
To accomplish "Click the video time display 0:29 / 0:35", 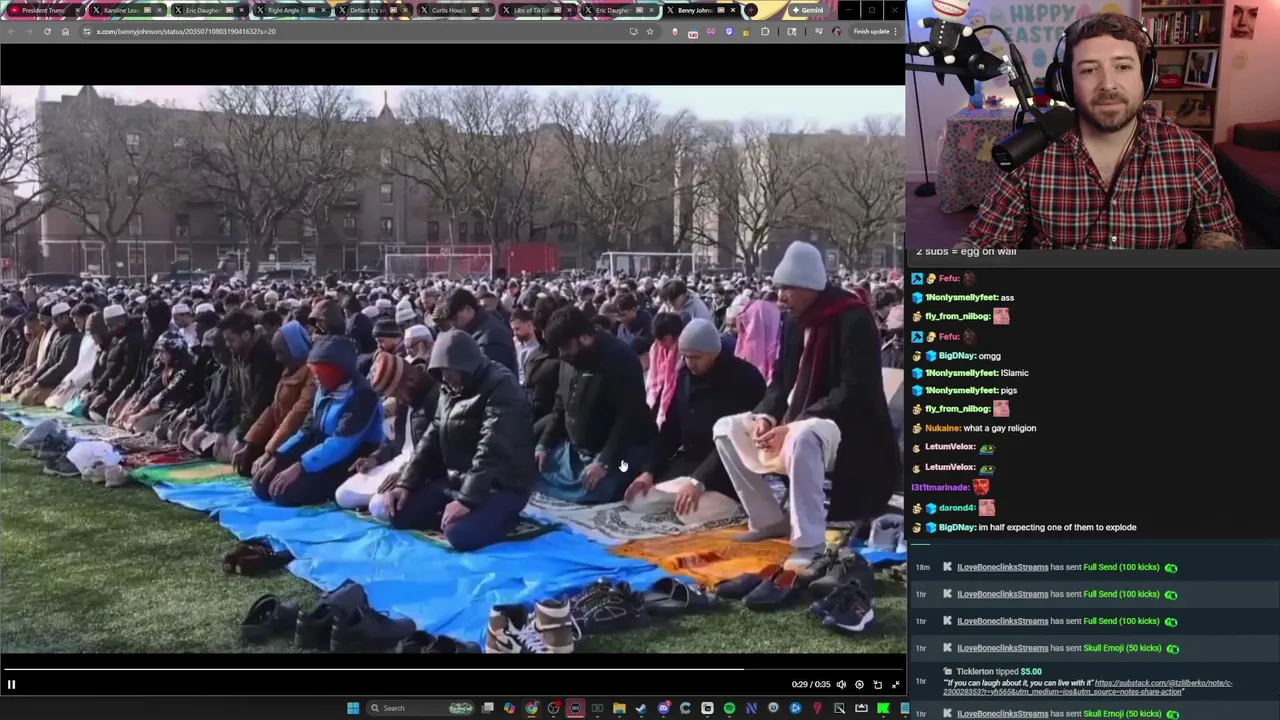I will click(x=811, y=684).
